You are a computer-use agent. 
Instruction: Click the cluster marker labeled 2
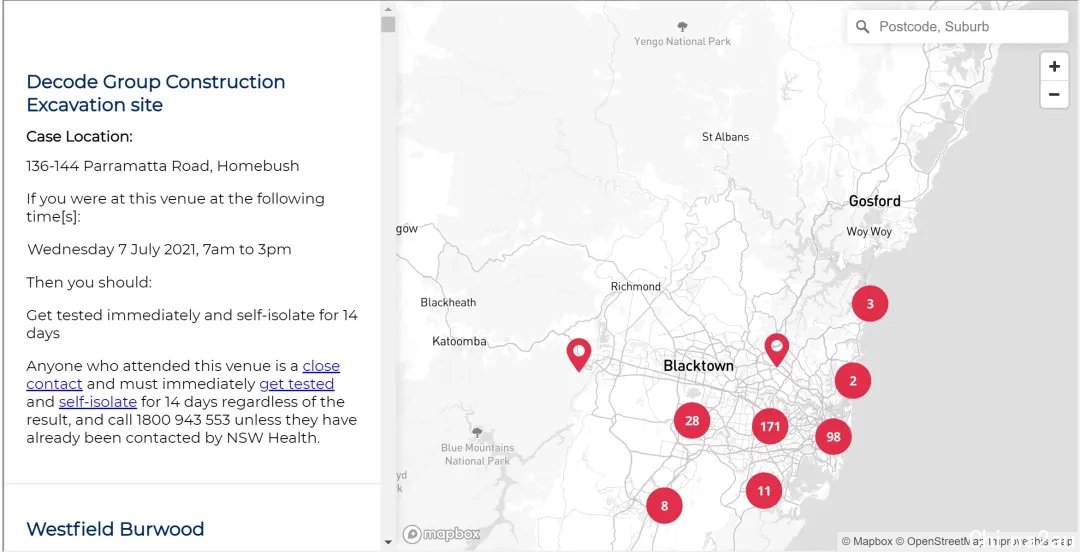coord(853,380)
